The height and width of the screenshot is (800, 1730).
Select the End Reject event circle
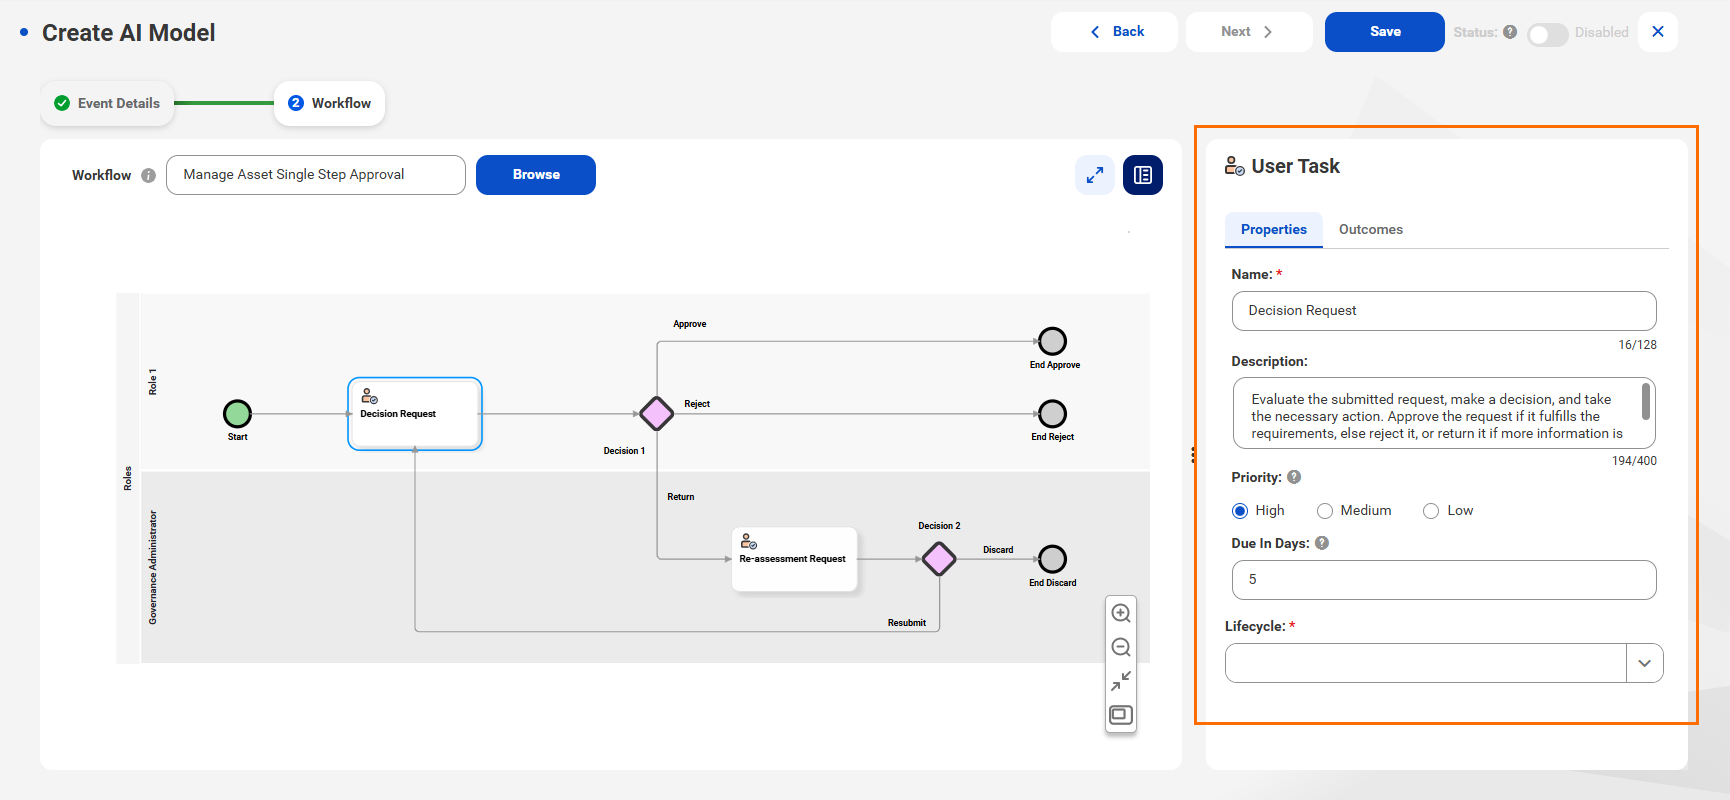(x=1052, y=413)
